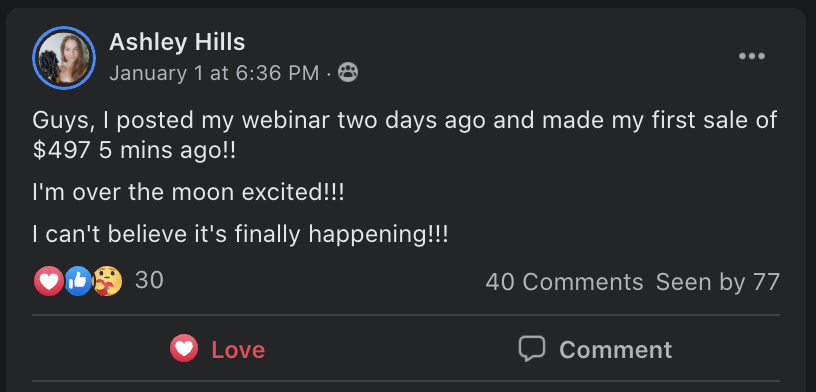Screen dimensions: 816x392
Task: Click the red heart reaction icon in summary
Action: (x=48, y=282)
